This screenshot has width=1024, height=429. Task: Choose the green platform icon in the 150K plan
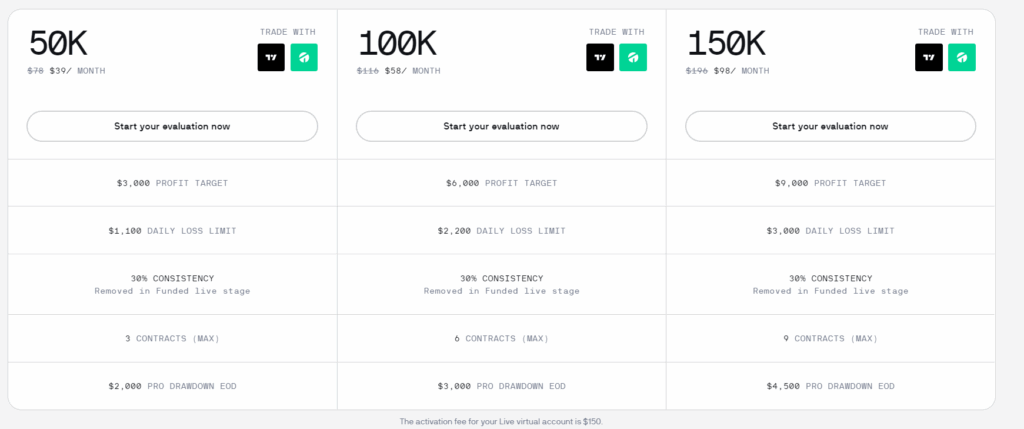tap(962, 58)
